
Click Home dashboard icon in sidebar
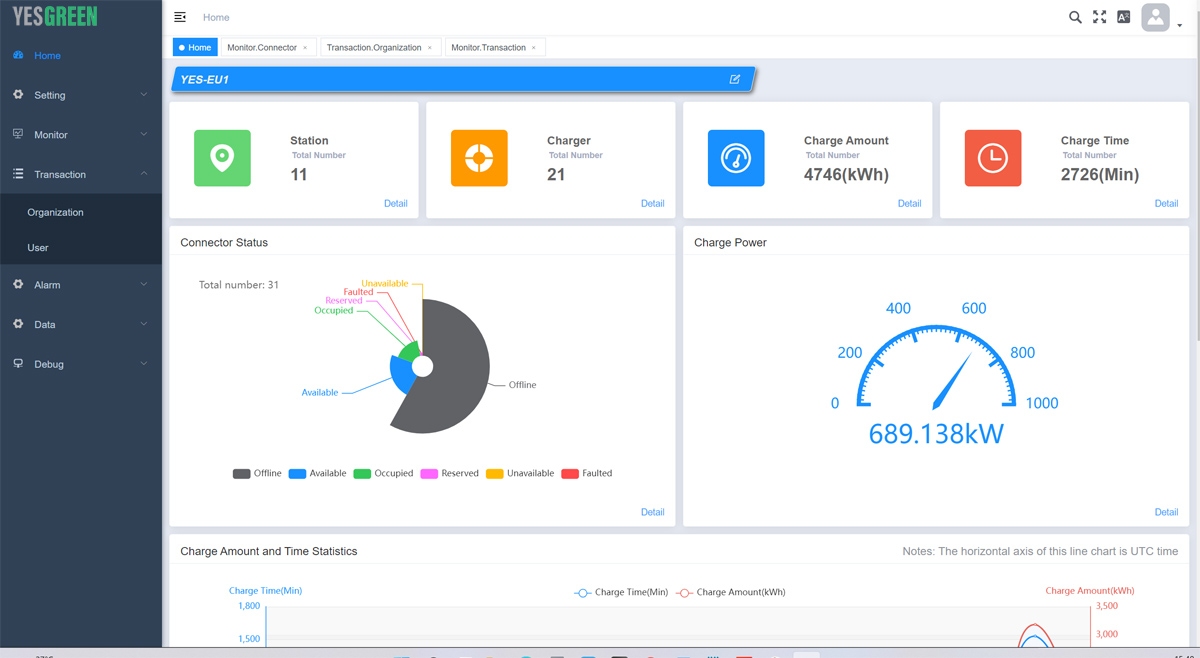18,55
